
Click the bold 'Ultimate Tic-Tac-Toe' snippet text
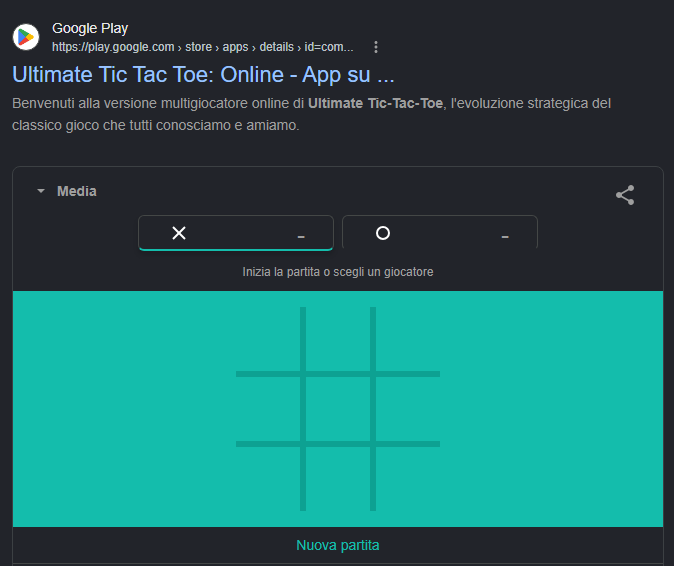click(x=375, y=104)
